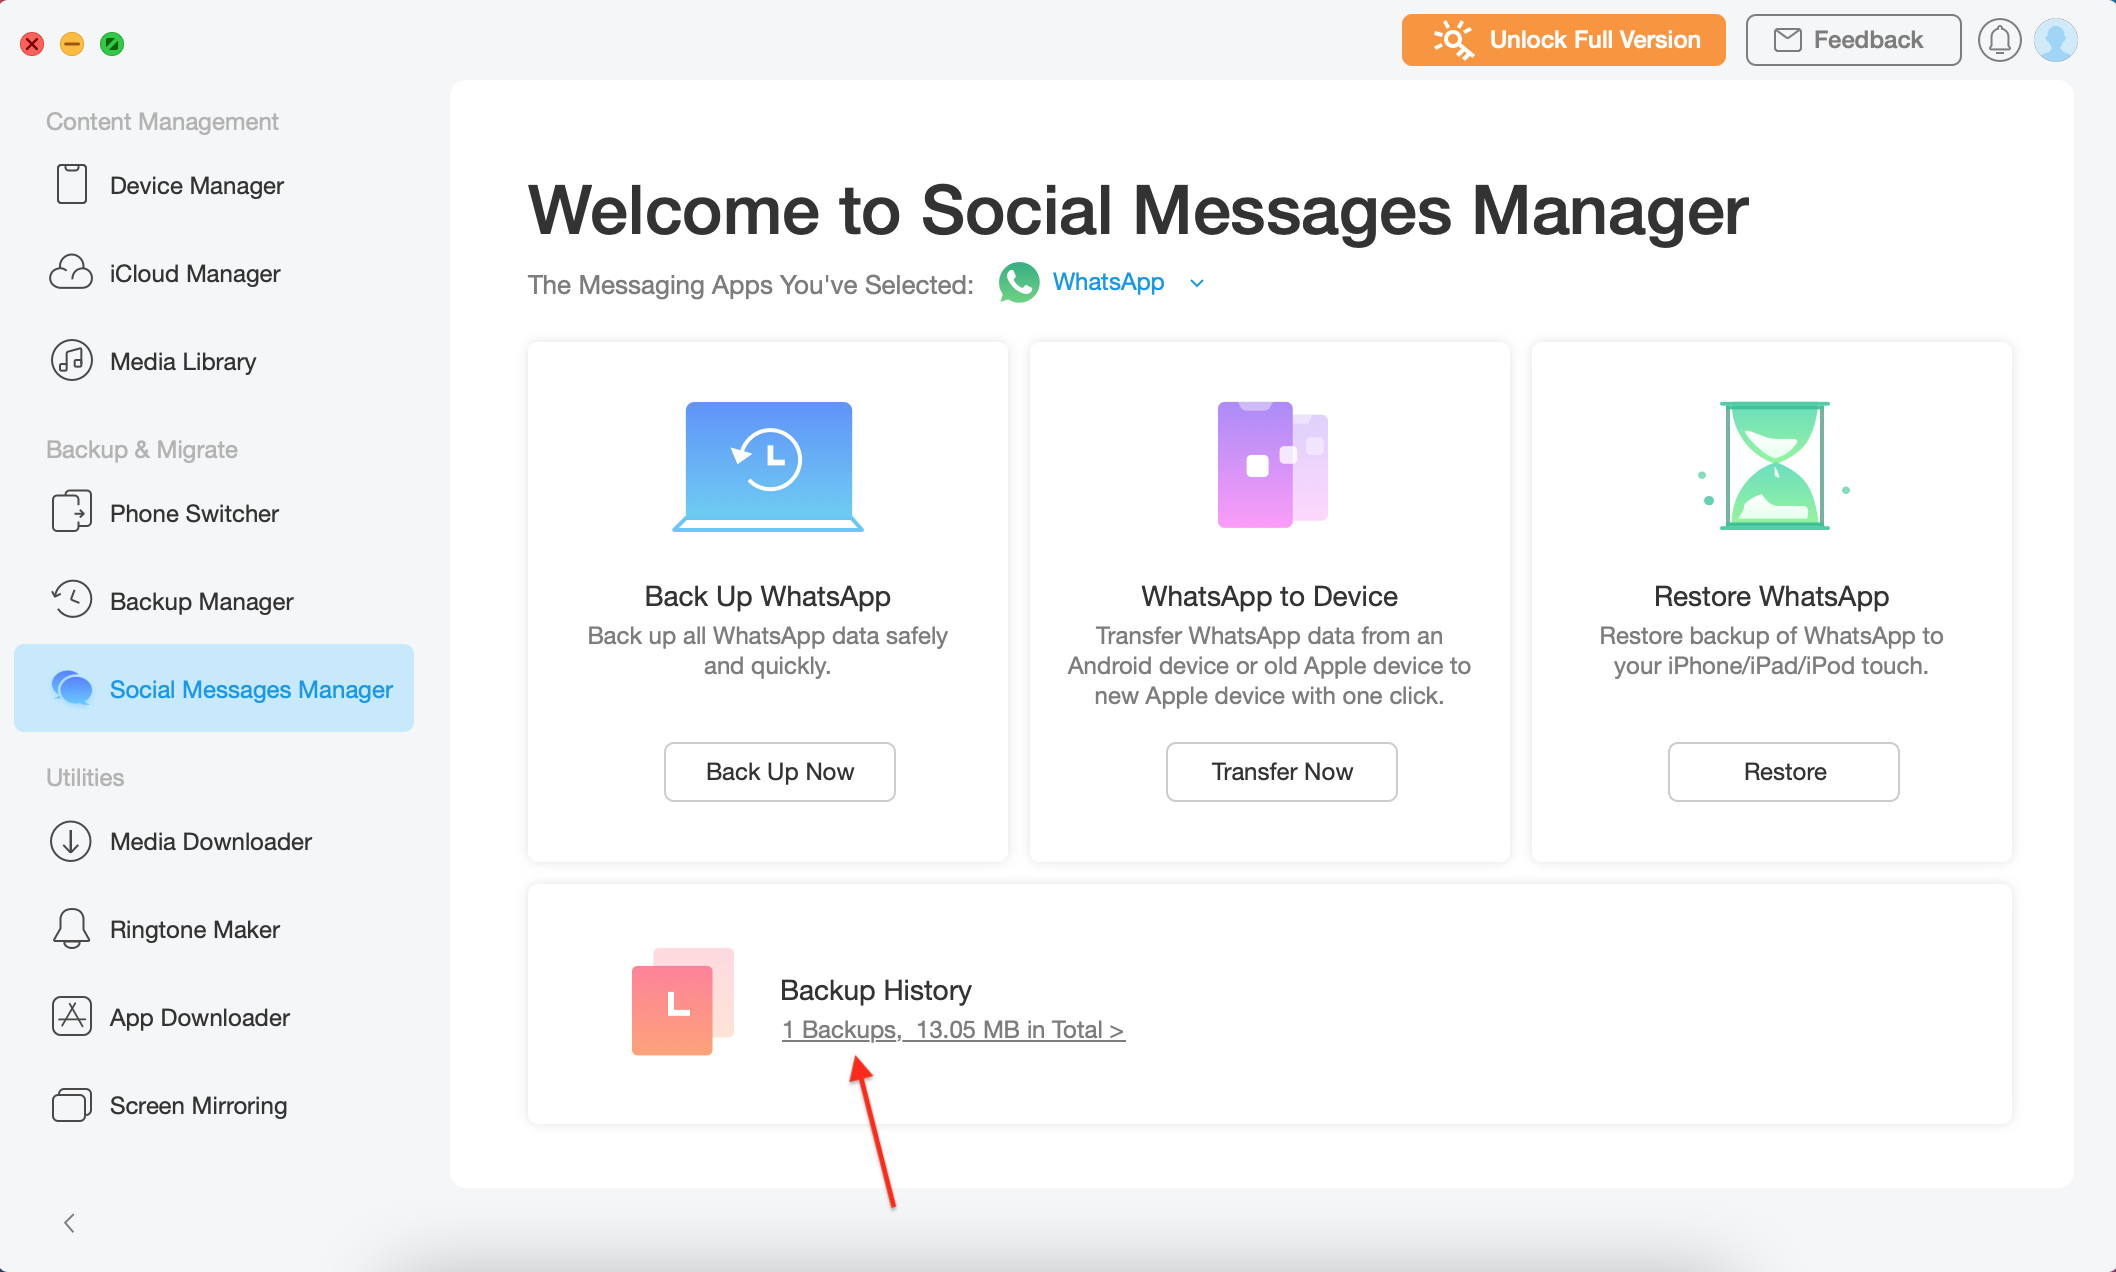Screen dimensions: 2116x1272
Task: Click the App Downloader icon
Action: click(x=71, y=1017)
